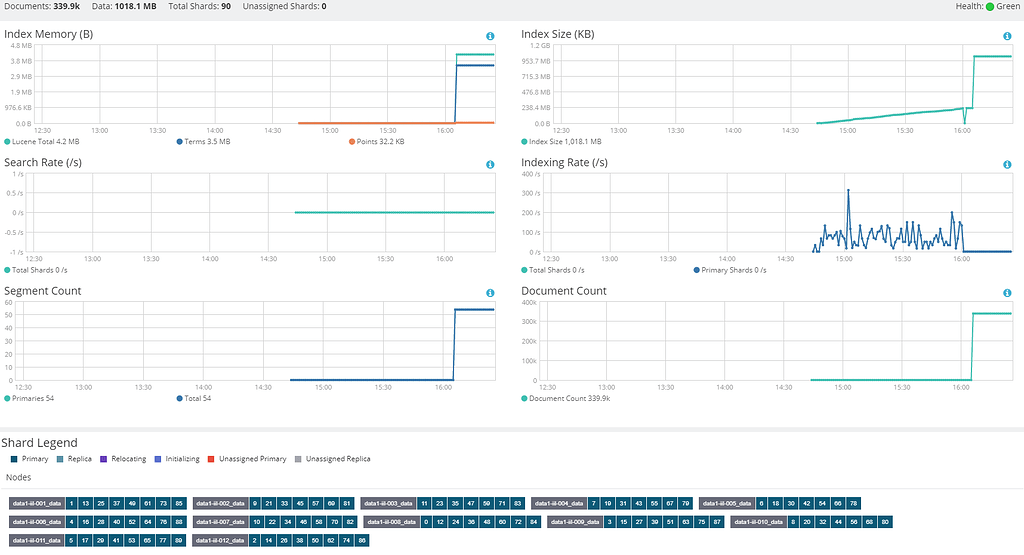
Task: Open the data1-iil-001_data node link
Action: (x=37, y=503)
